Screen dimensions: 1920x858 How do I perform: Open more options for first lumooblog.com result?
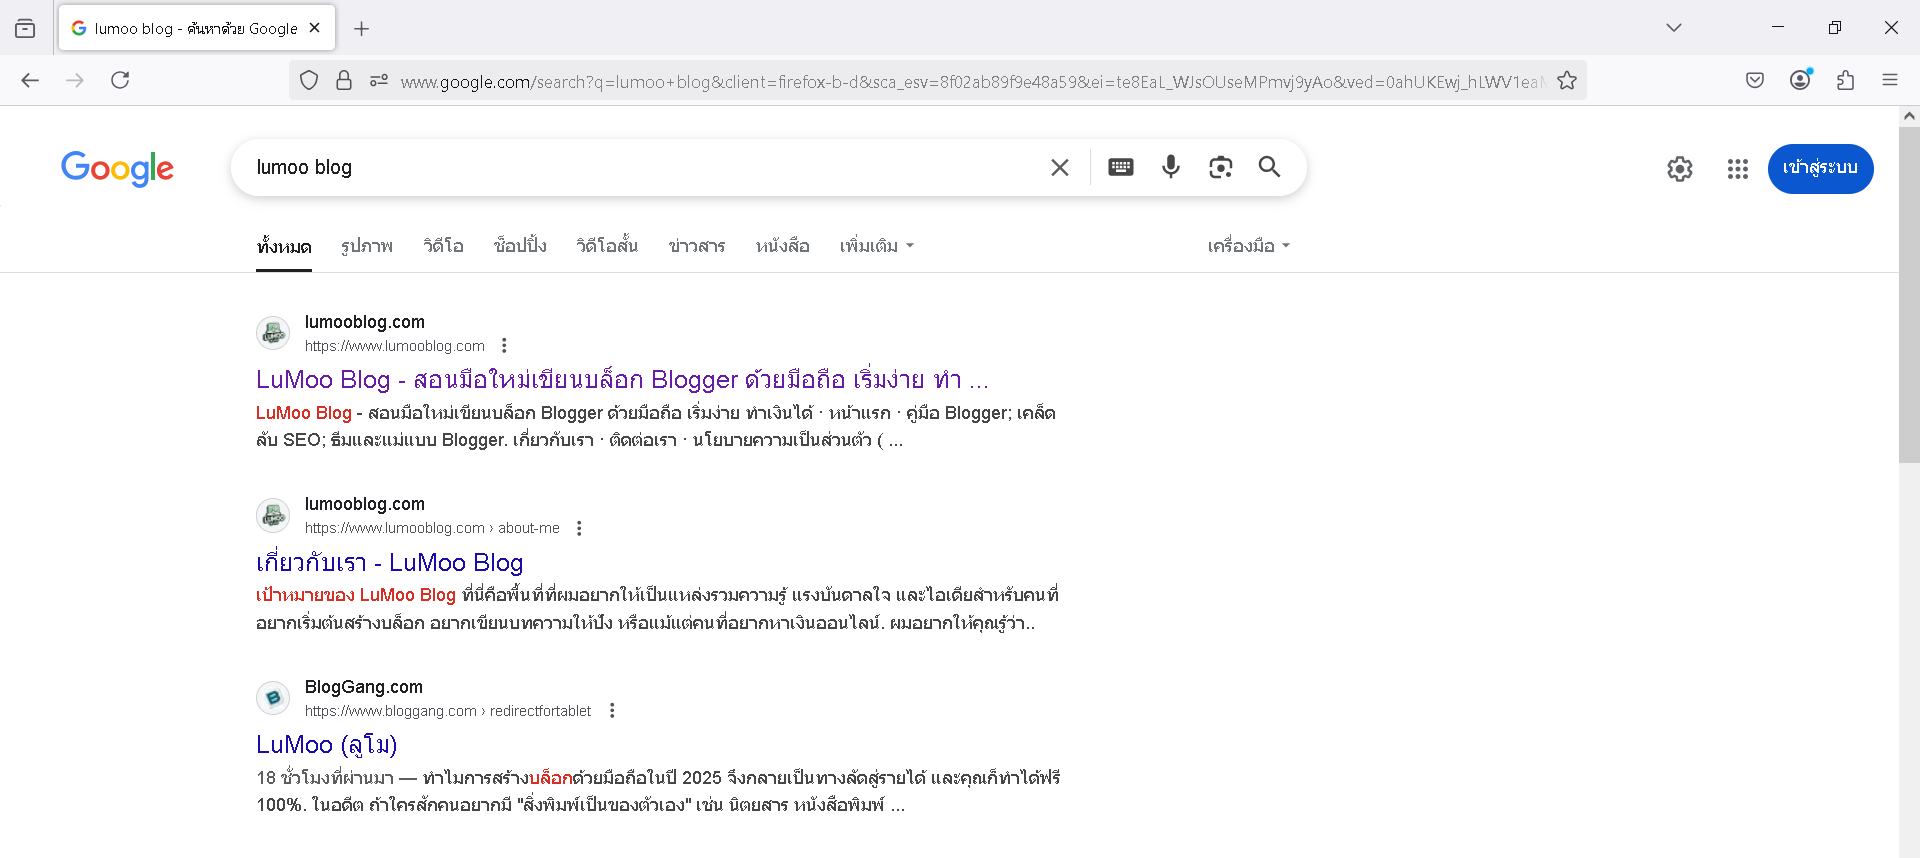(x=504, y=345)
